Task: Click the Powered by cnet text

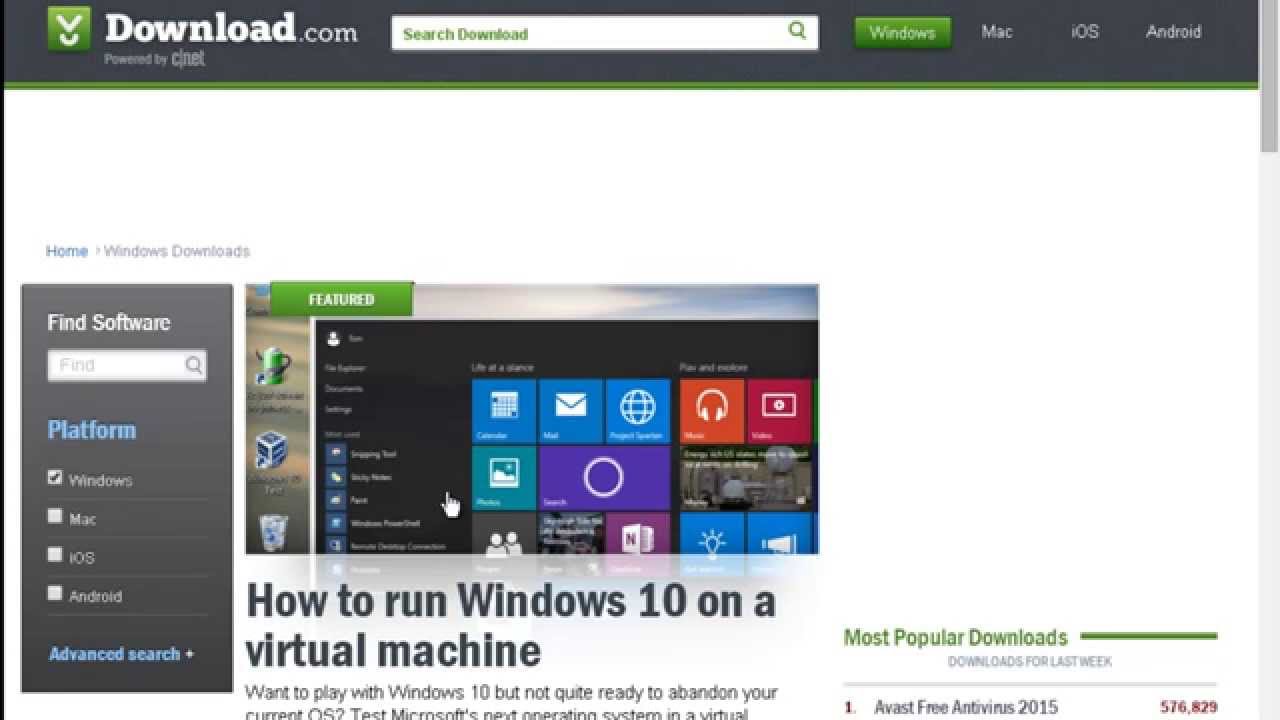Action: pos(154,59)
